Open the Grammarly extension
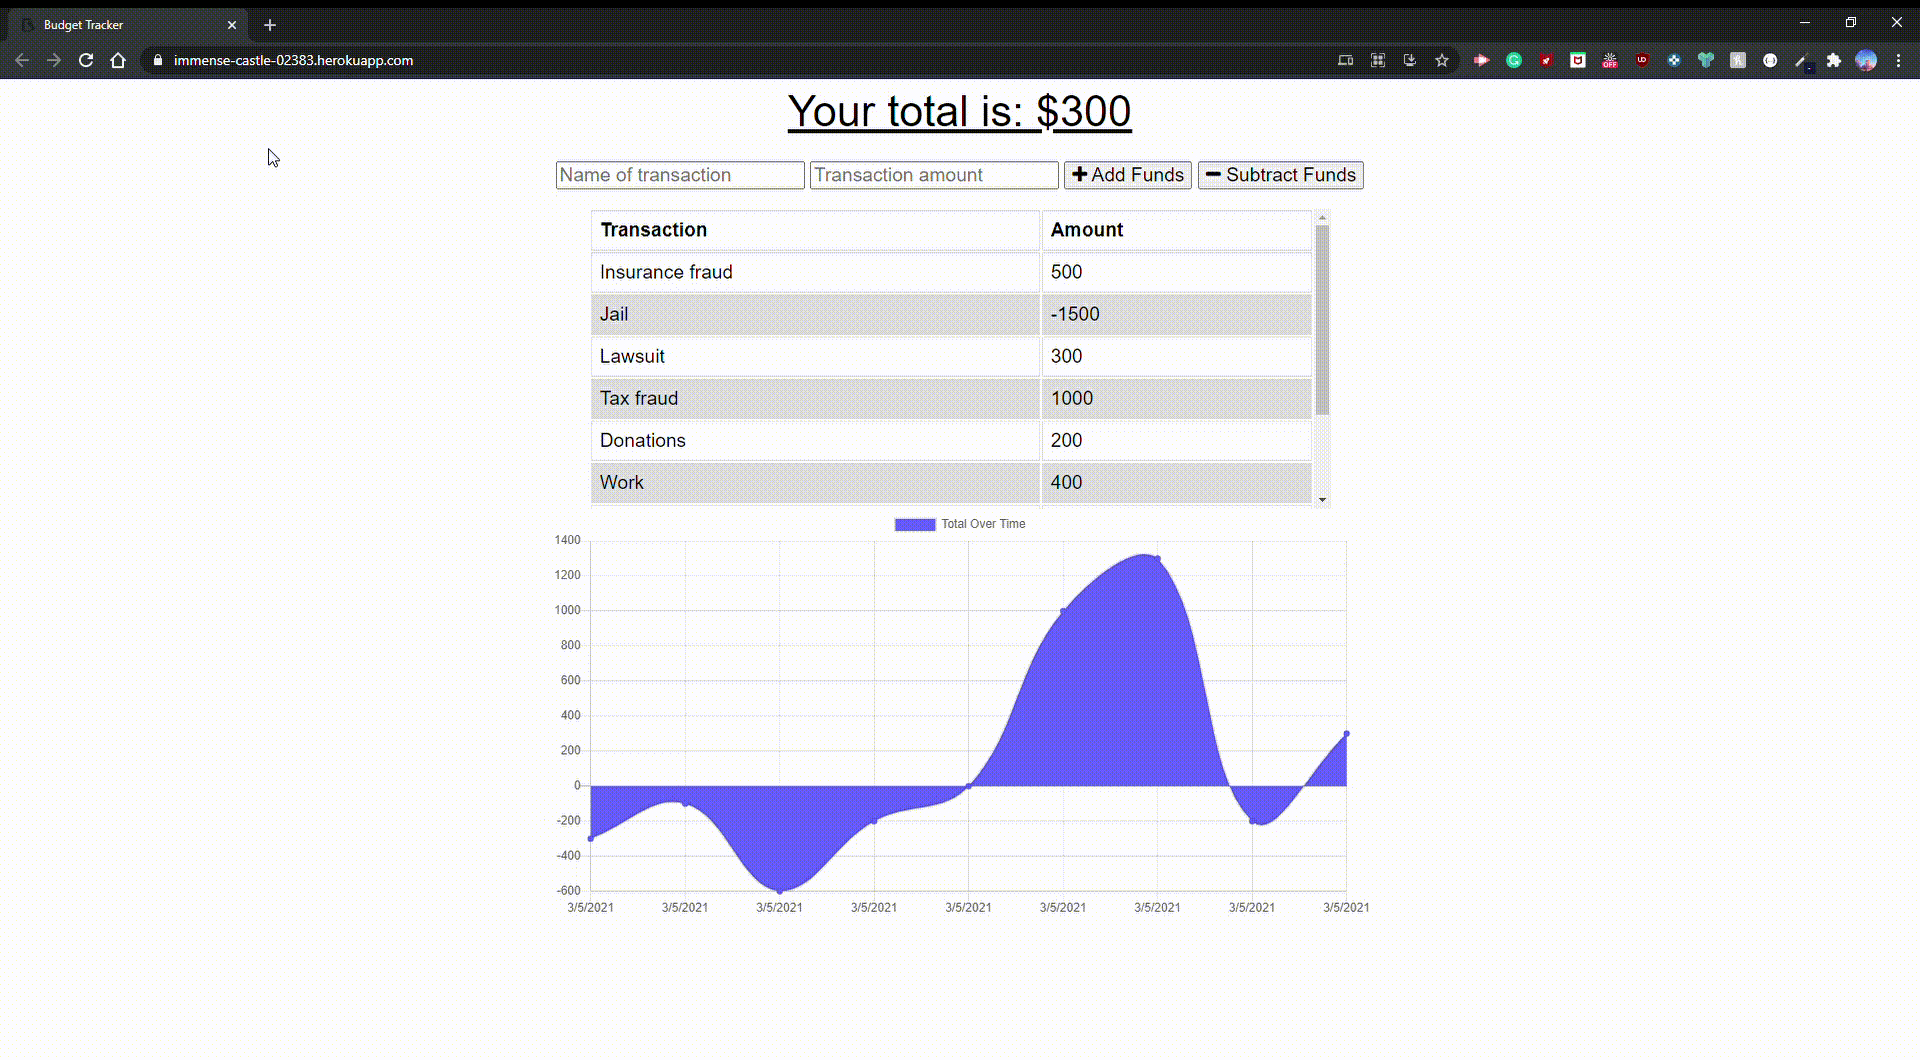The width and height of the screenshot is (1920, 1060). [1514, 60]
